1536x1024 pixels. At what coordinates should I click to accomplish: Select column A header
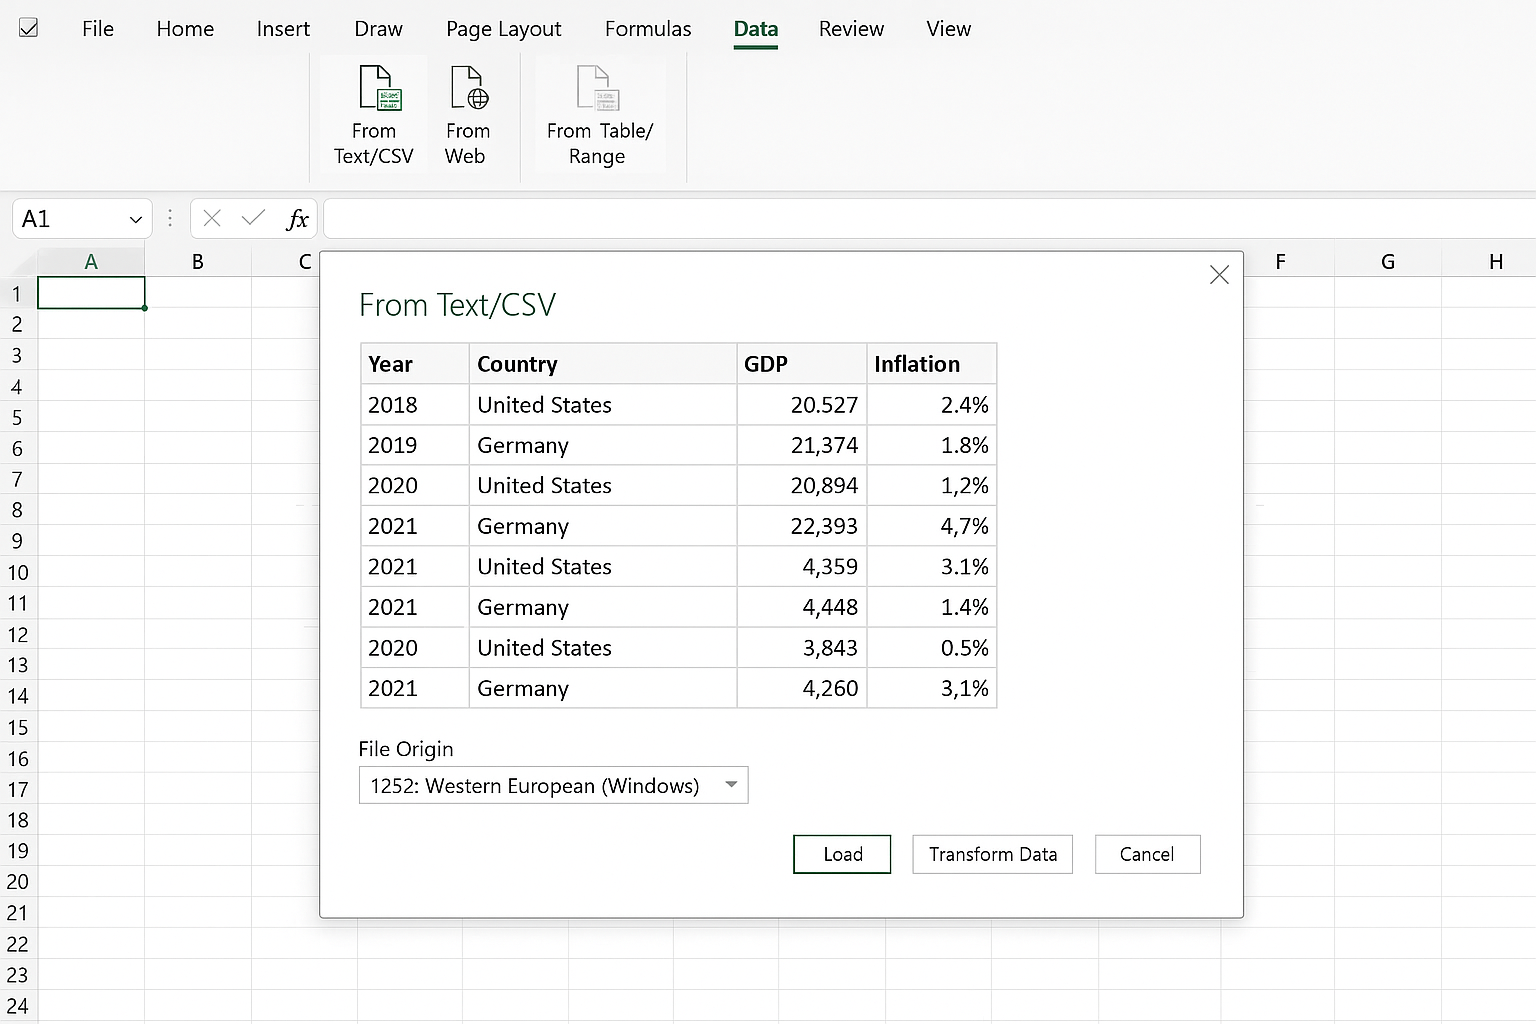click(x=91, y=262)
